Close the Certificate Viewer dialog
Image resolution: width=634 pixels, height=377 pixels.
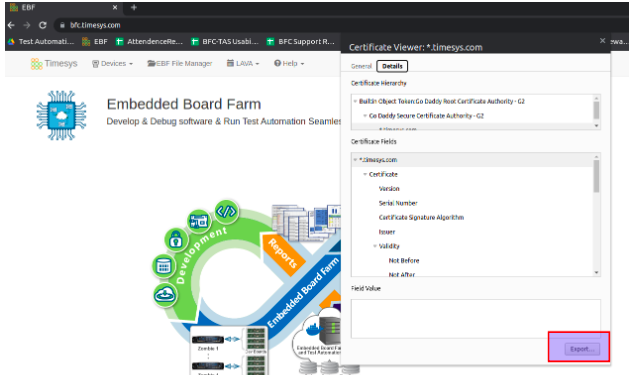pyautogui.click(x=602, y=40)
